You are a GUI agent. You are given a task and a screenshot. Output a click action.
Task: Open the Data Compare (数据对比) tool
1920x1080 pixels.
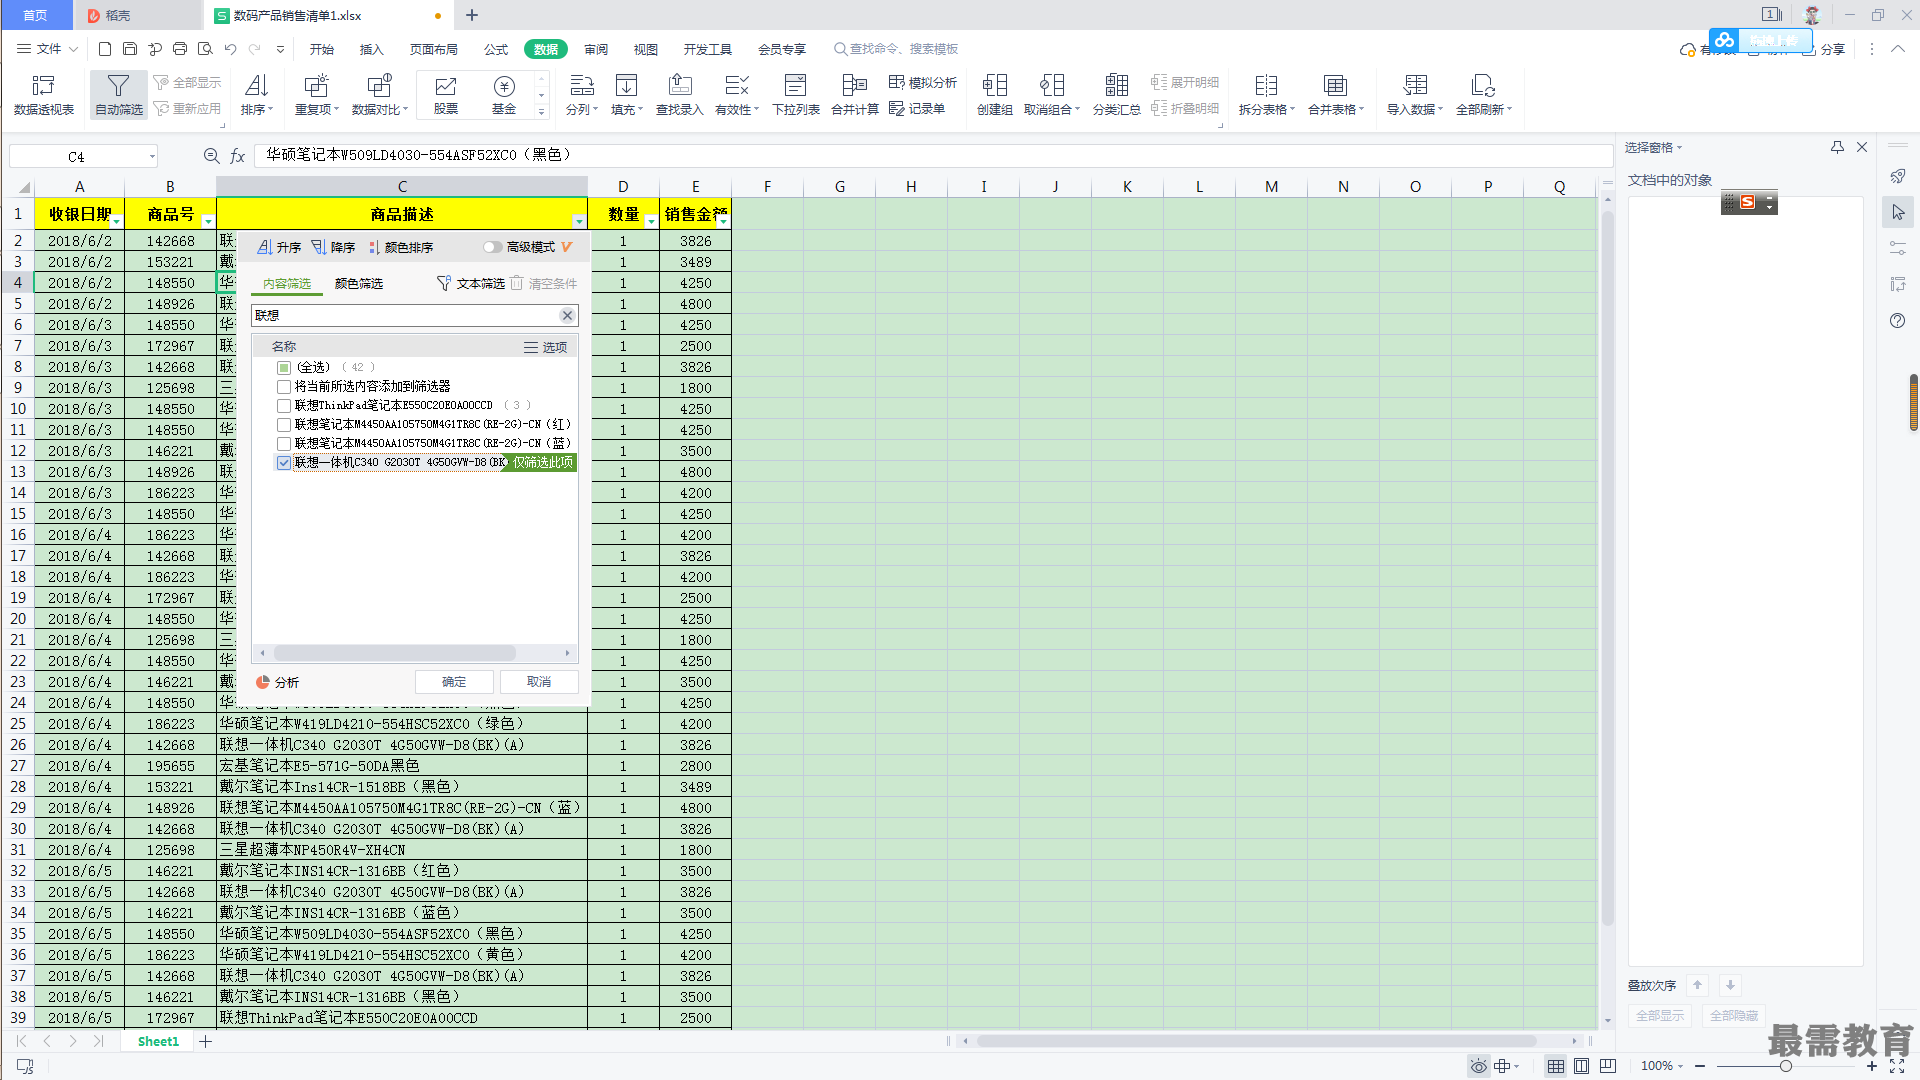(380, 95)
